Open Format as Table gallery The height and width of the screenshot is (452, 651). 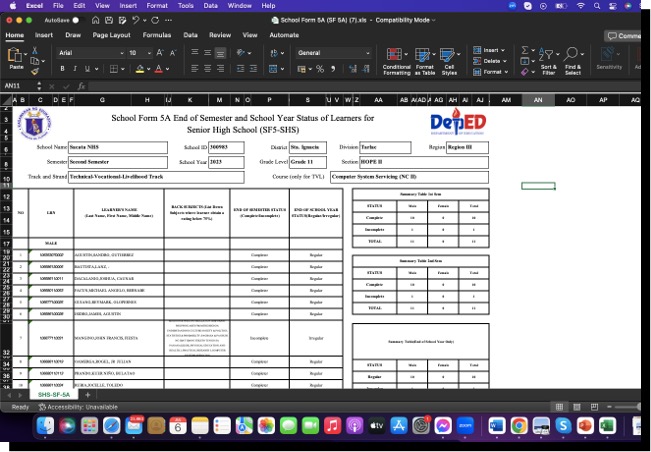coord(425,61)
